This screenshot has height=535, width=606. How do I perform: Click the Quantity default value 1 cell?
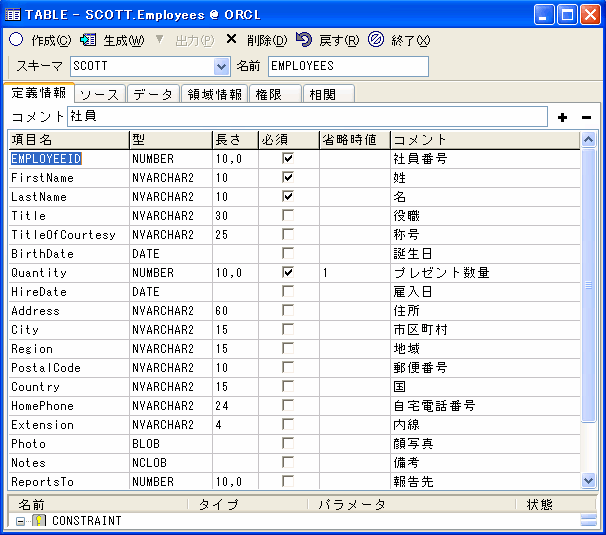pos(355,273)
